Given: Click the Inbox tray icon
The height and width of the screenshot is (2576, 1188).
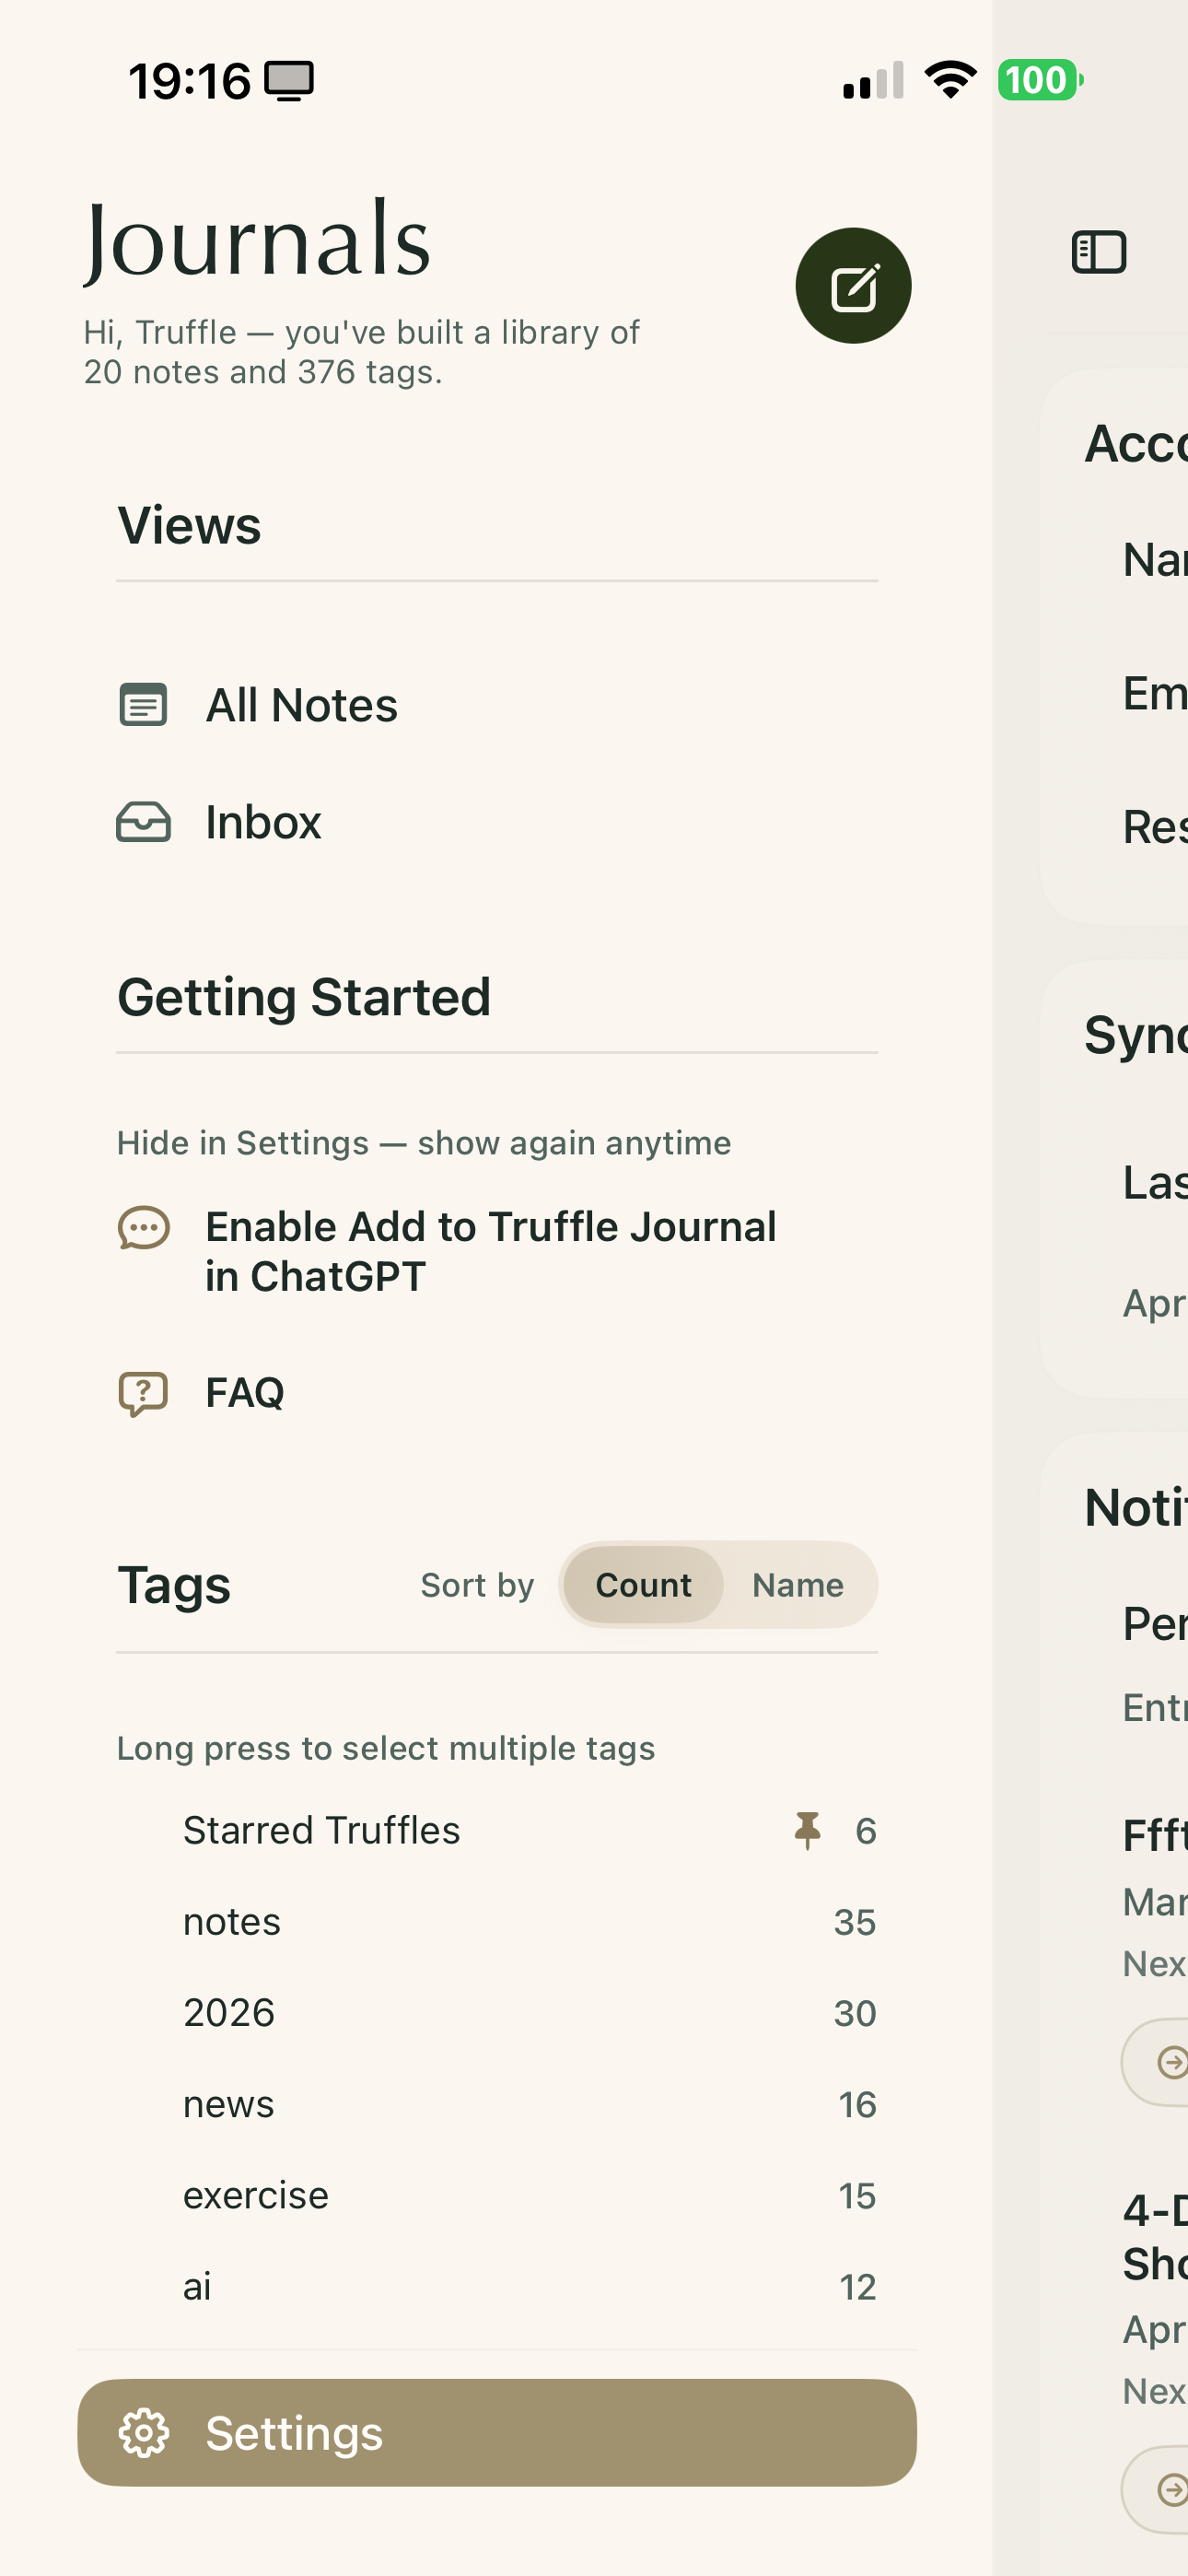Looking at the screenshot, I should pos(143,822).
